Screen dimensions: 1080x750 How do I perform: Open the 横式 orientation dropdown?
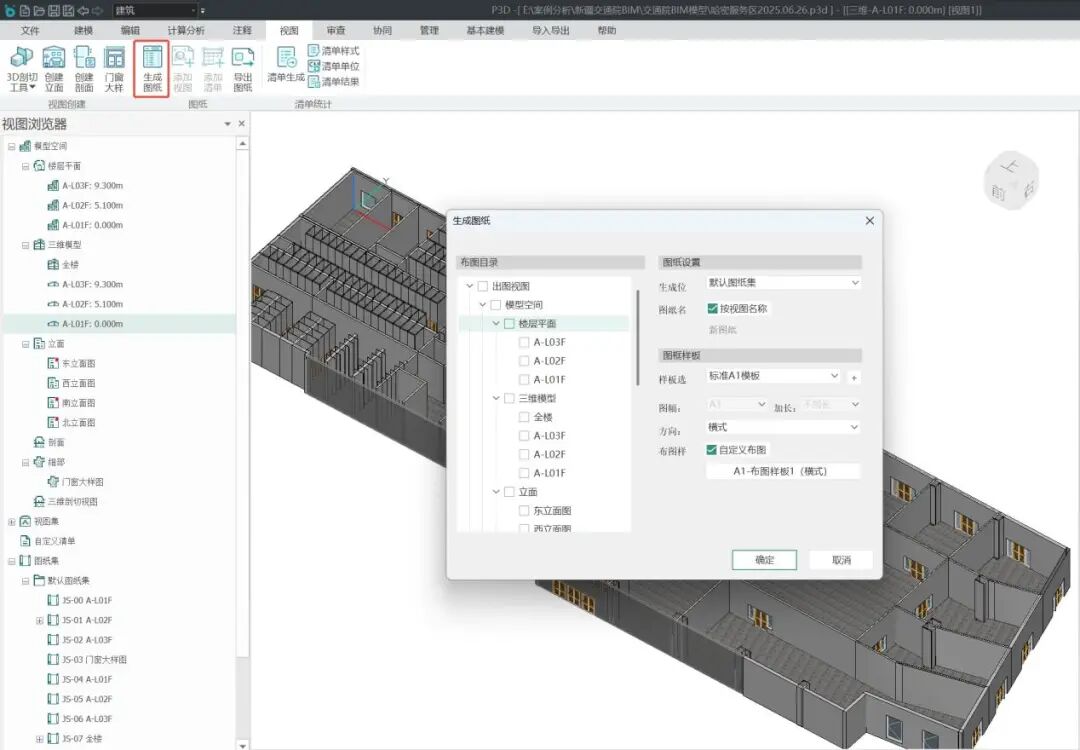[x=783, y=427]
